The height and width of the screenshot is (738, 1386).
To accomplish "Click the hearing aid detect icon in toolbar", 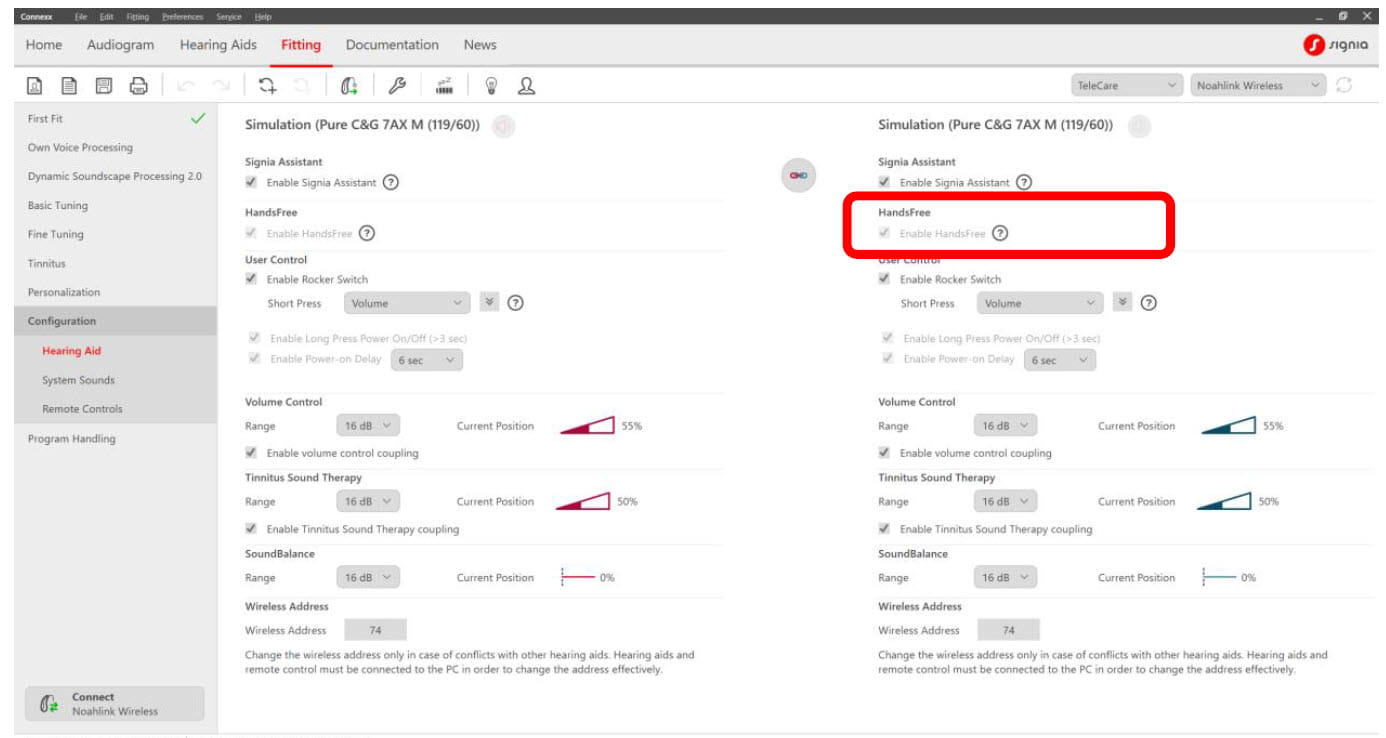I will tap(349, 86).
